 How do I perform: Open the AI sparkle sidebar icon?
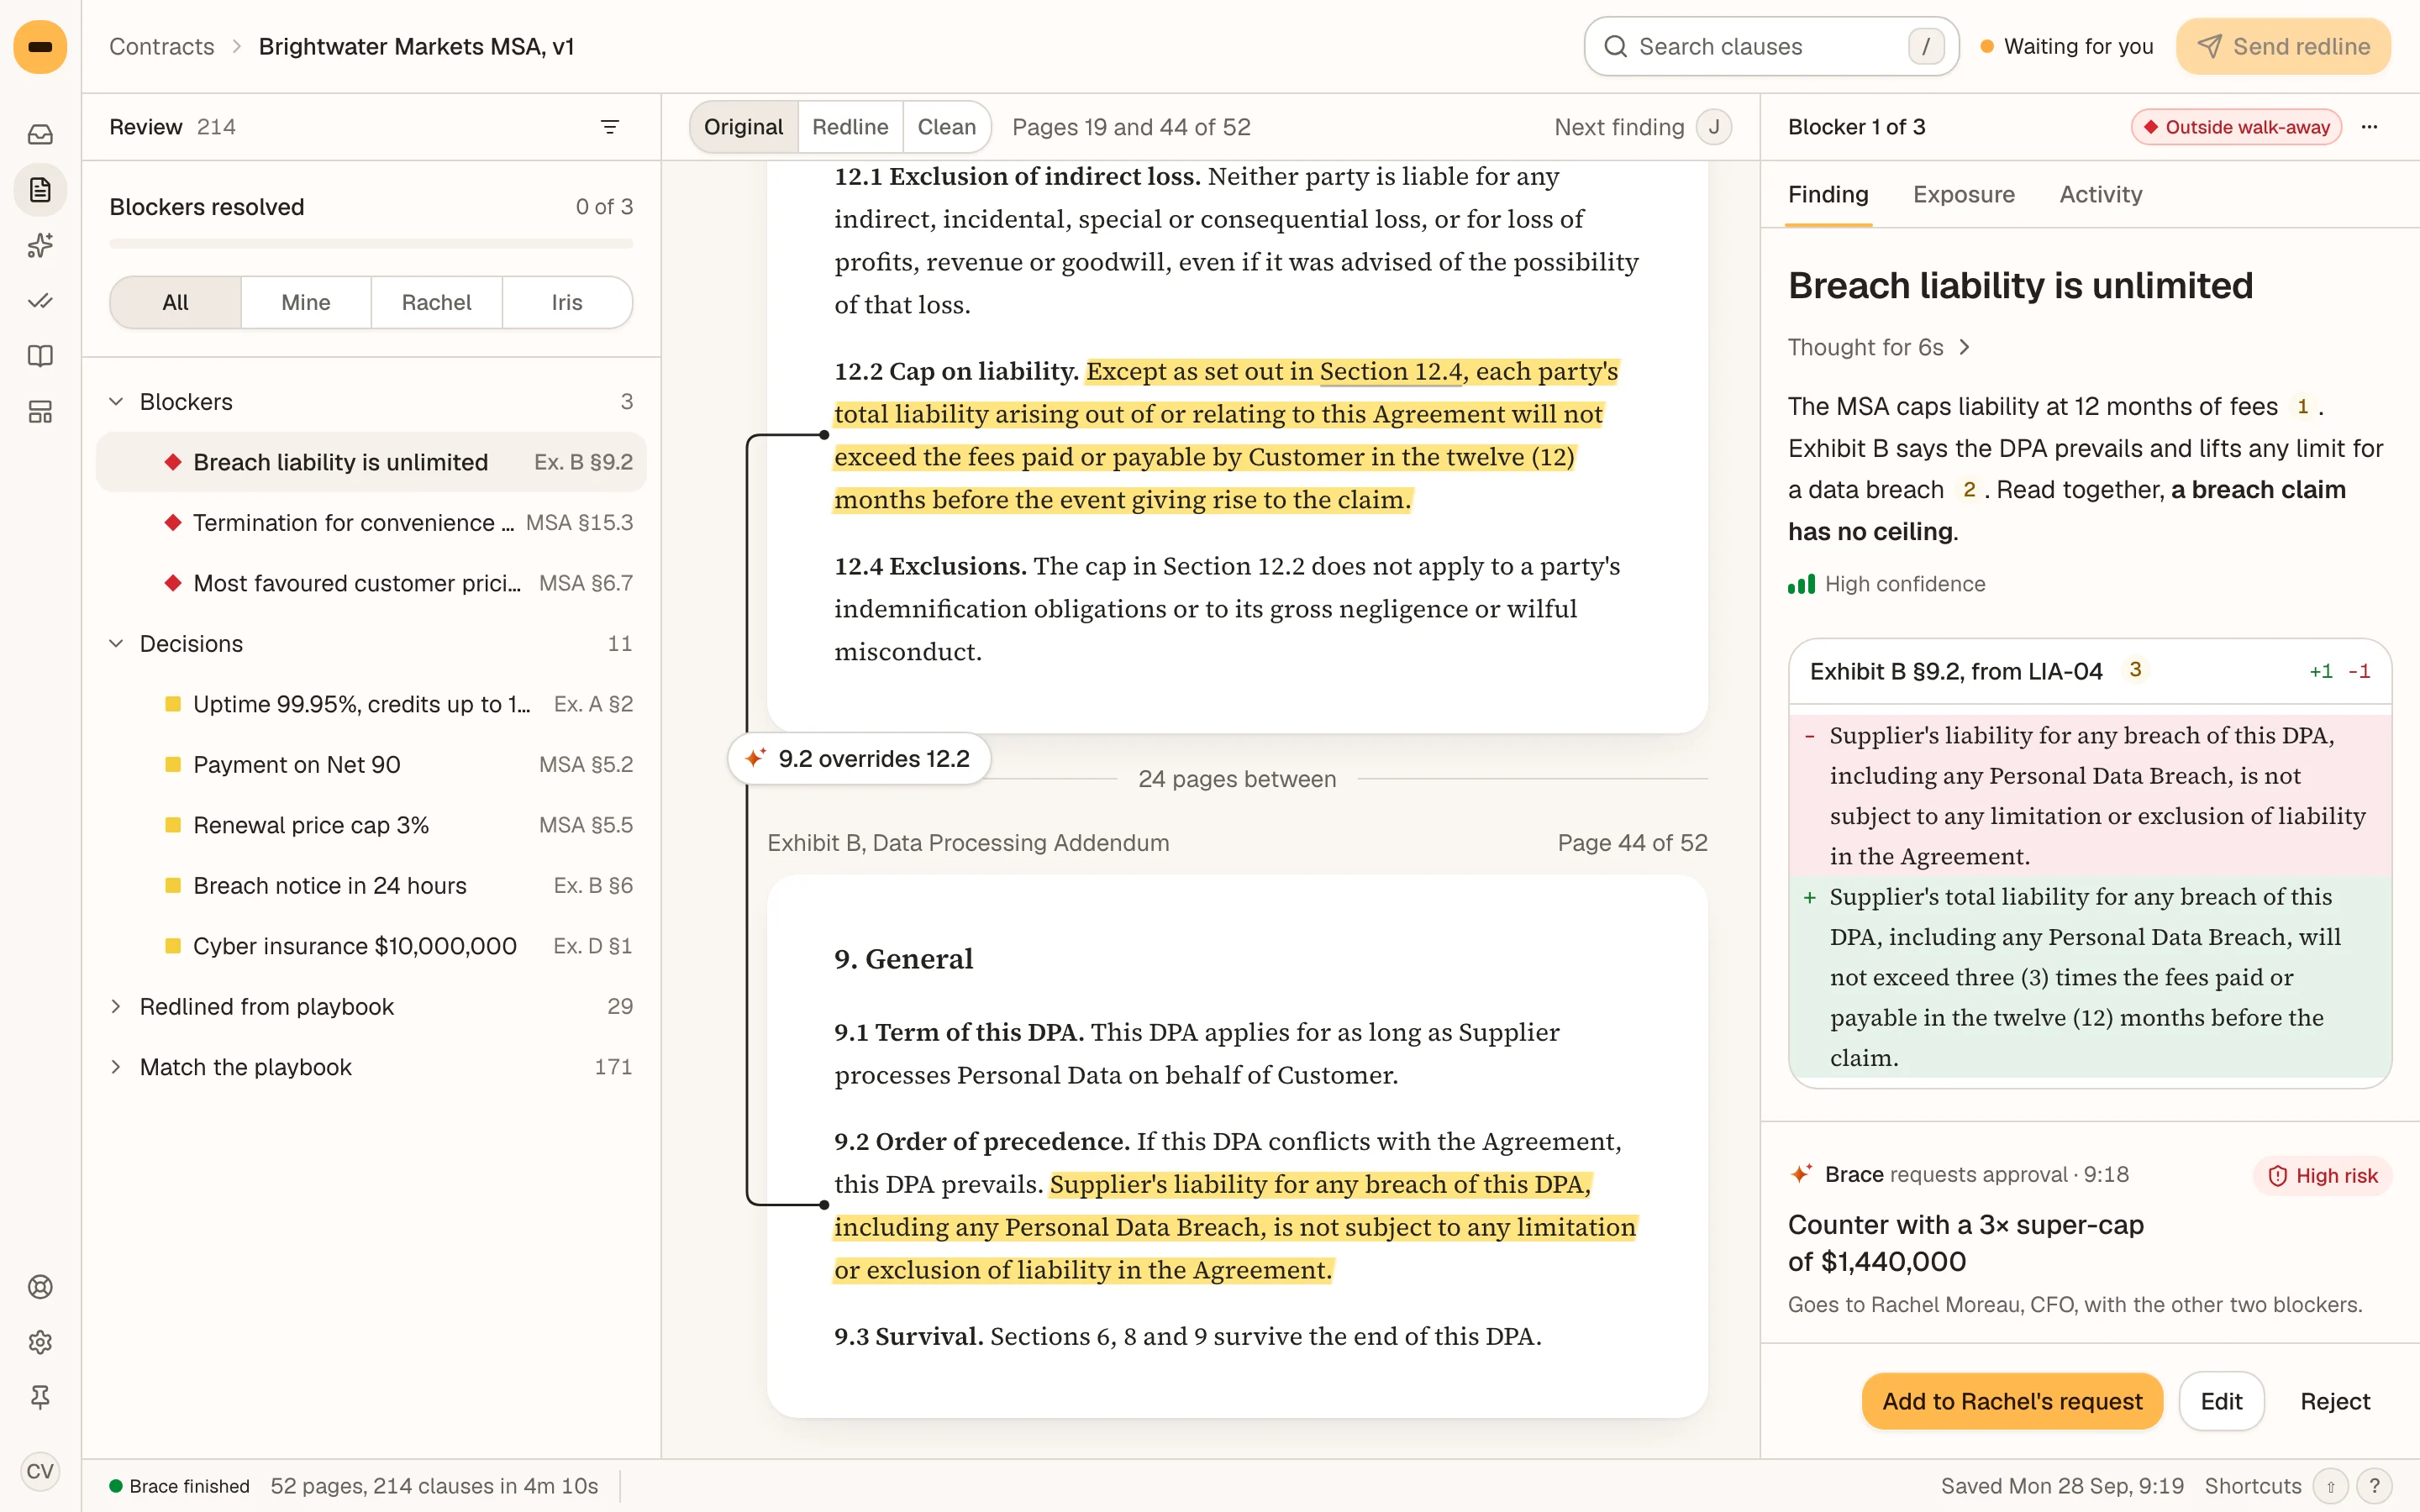(40, 245)
